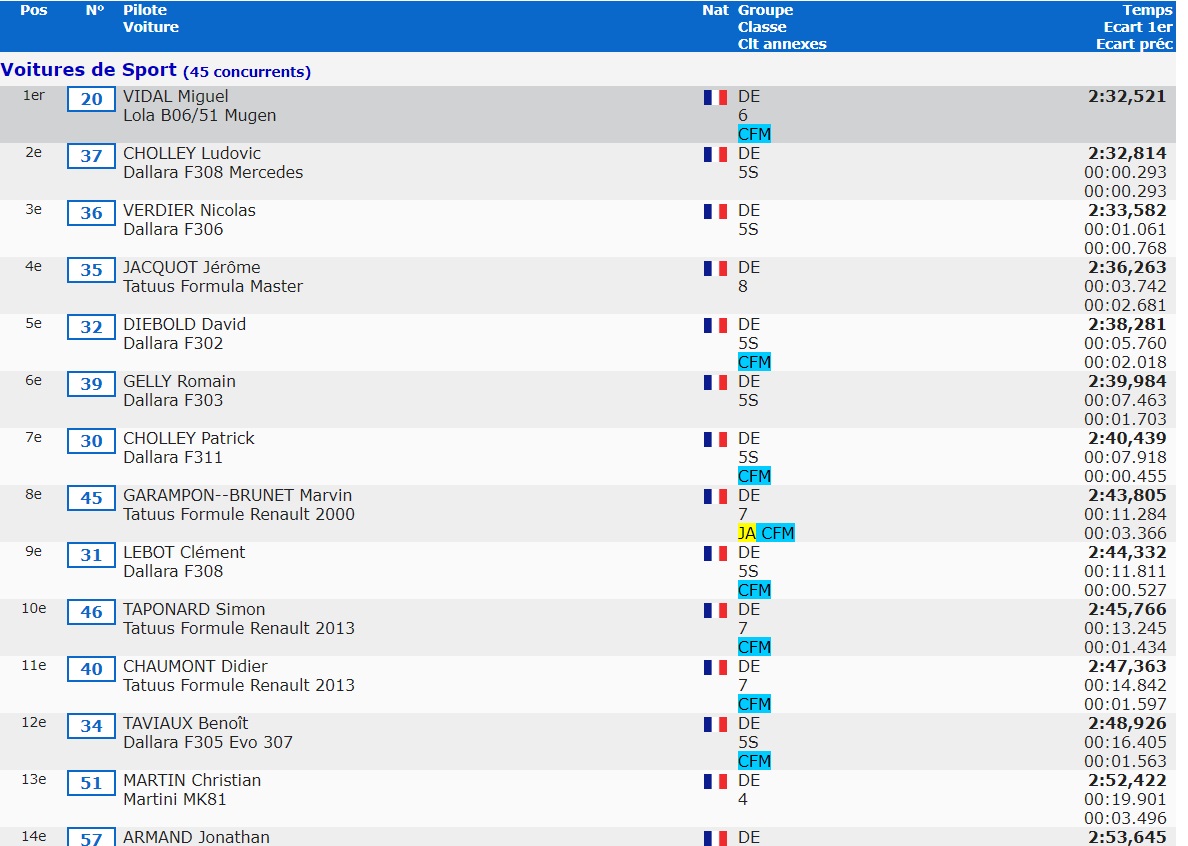Click the French flag in DIEBOLD David's row

pos(715,326)
